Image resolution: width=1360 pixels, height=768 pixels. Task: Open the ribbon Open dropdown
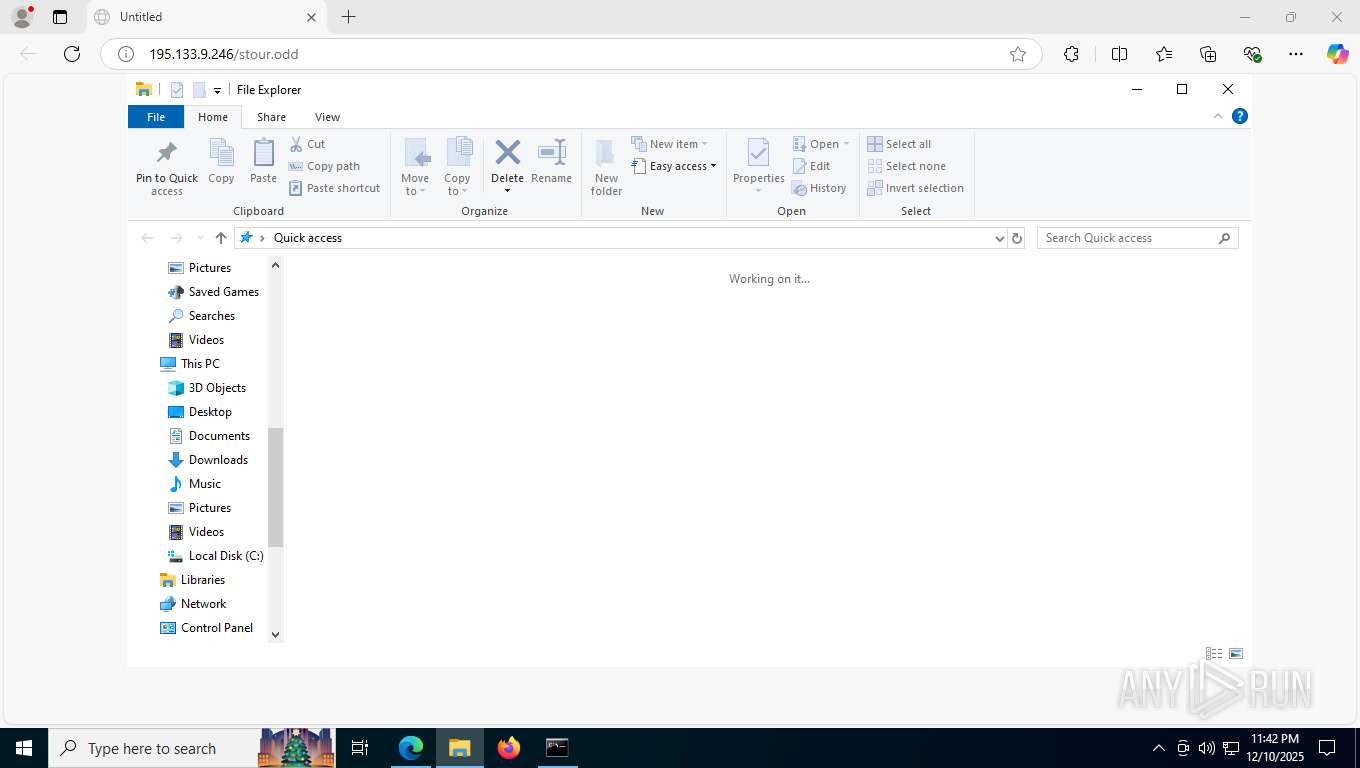[821, 144]
